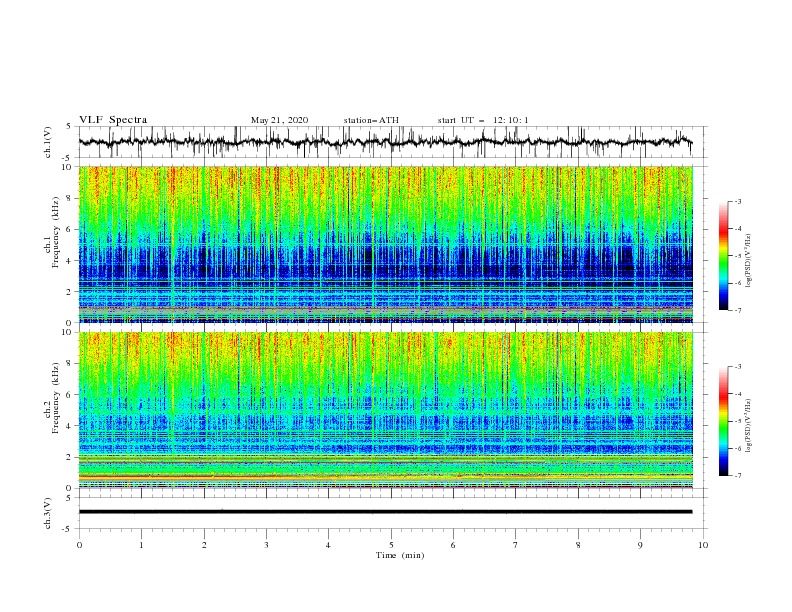This screenshot has height=612, width=792.
Task: Click the "9" tick on Time axis
Action: [x=640, y=545]
